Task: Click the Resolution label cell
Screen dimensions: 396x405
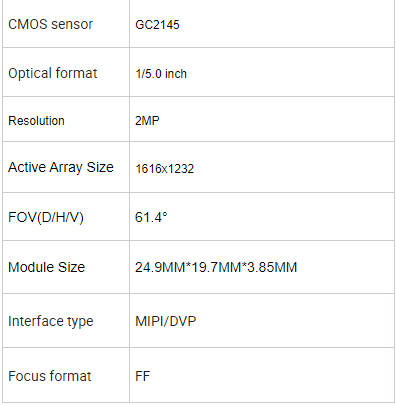Action: [x=66, y=119]
